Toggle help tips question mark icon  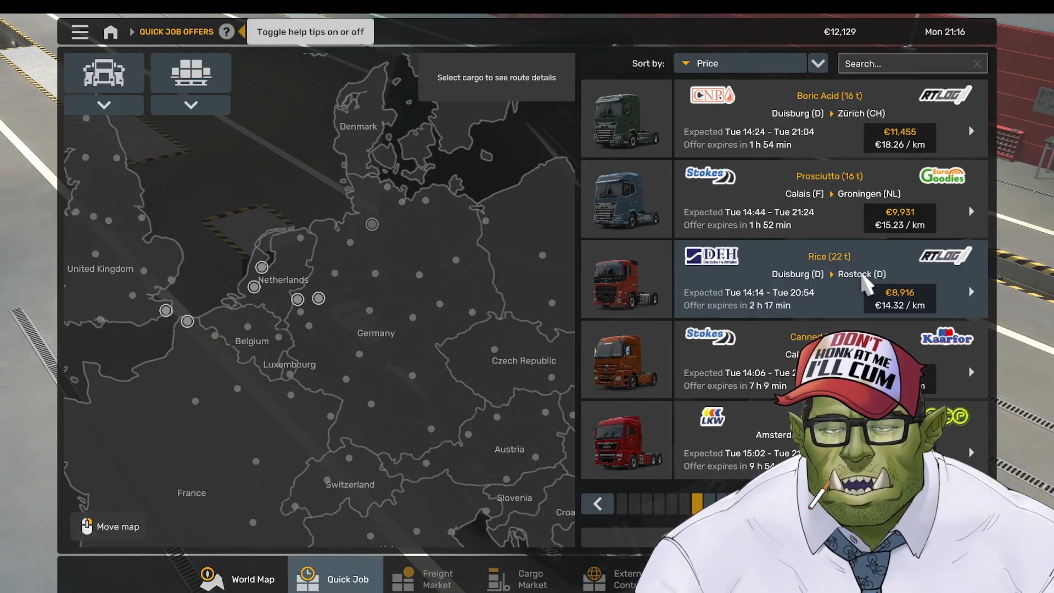point(227,32)
